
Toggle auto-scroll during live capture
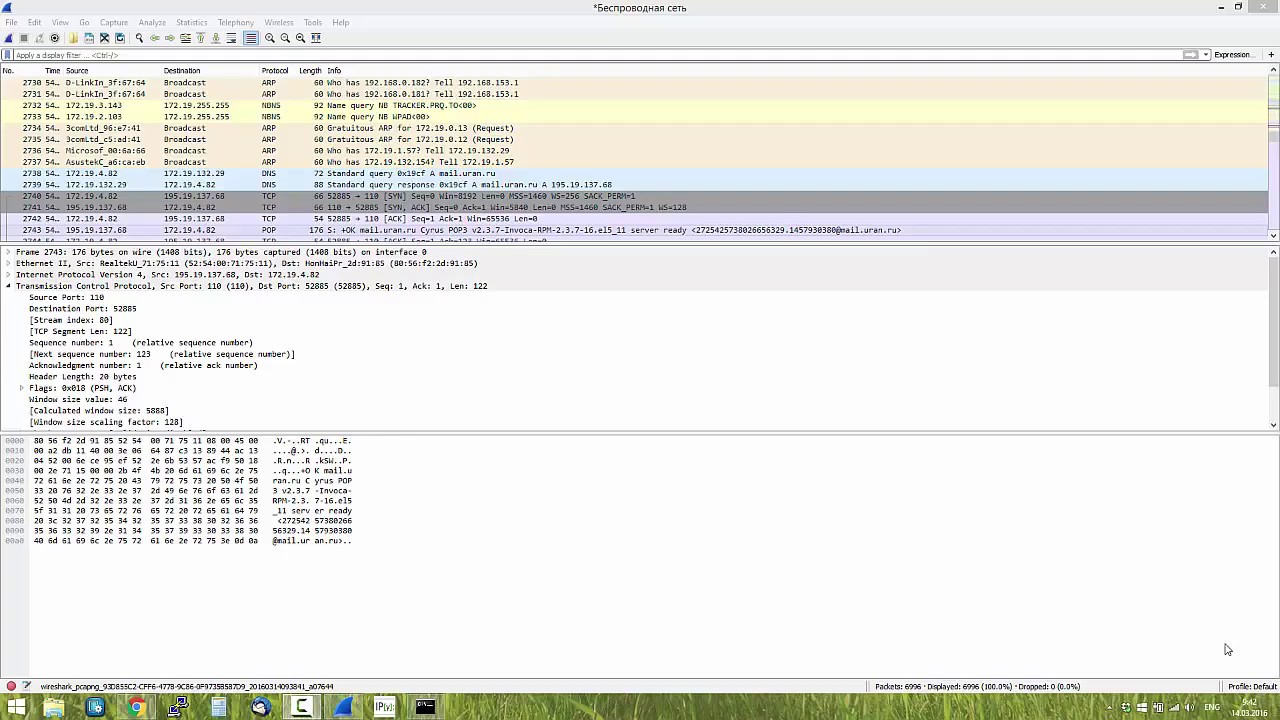pyautogui.click(x=231, y=38)
